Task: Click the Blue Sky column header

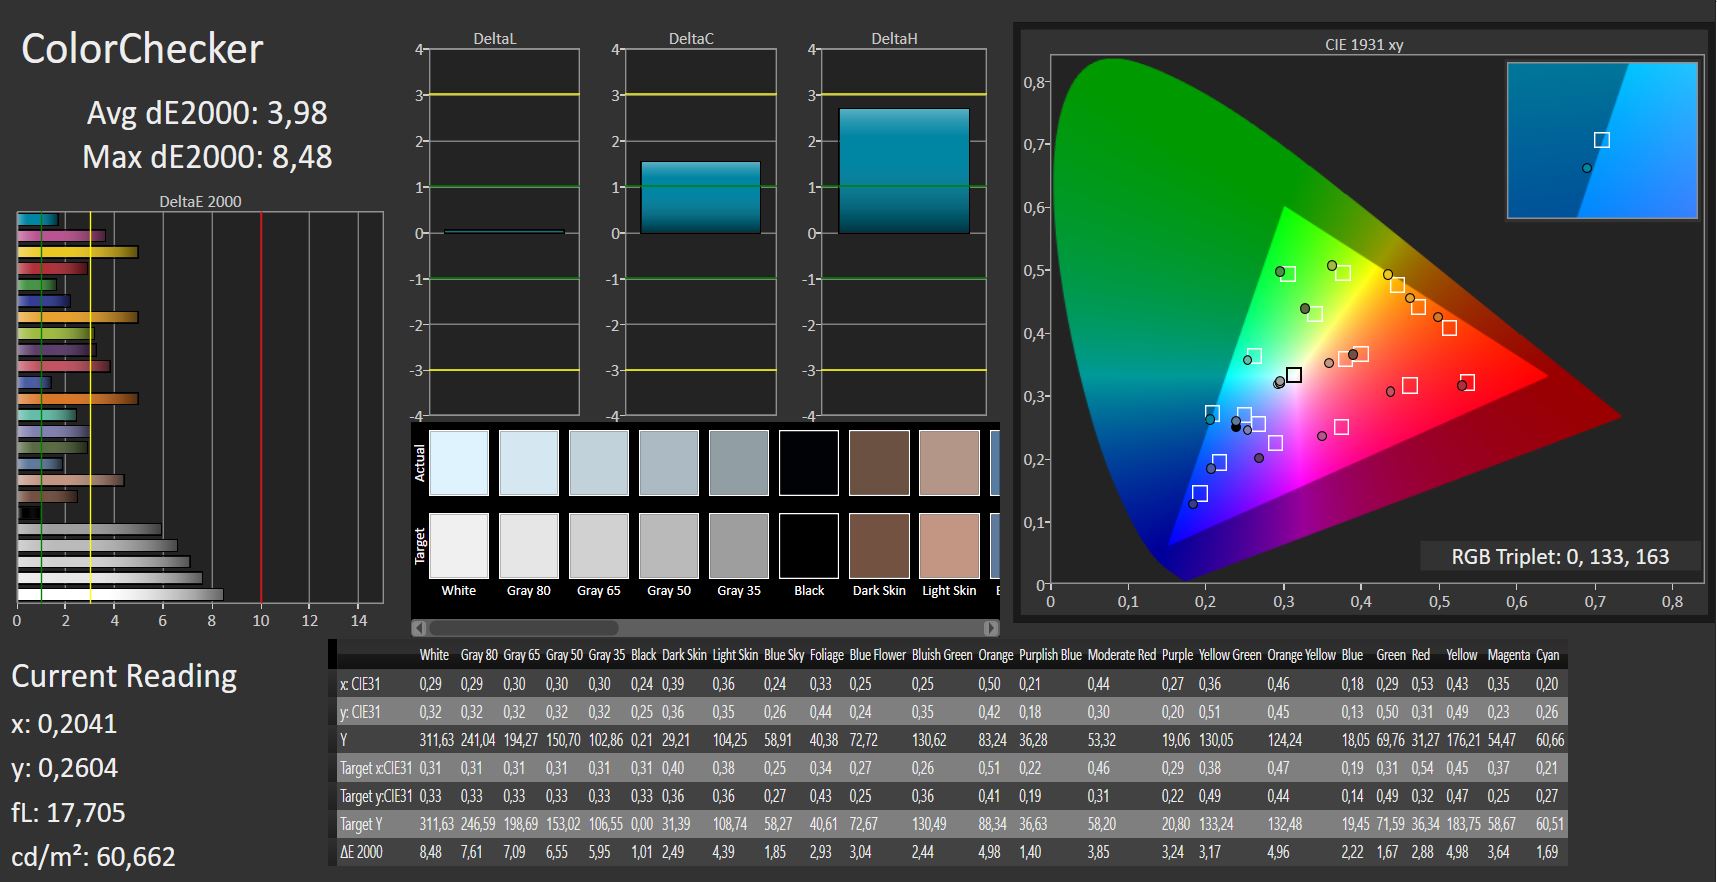Action: click(784, 655)
